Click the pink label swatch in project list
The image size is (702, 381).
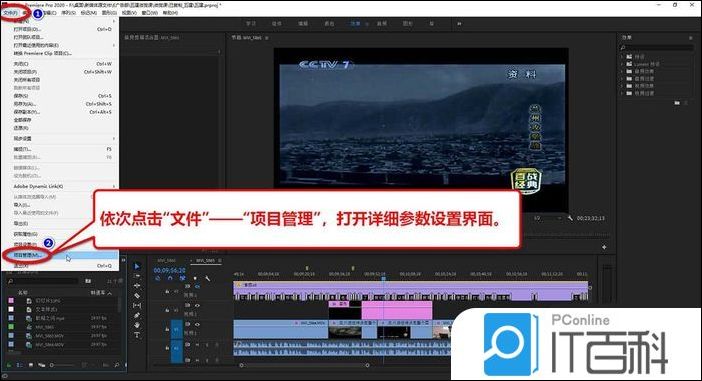(11, 301)
